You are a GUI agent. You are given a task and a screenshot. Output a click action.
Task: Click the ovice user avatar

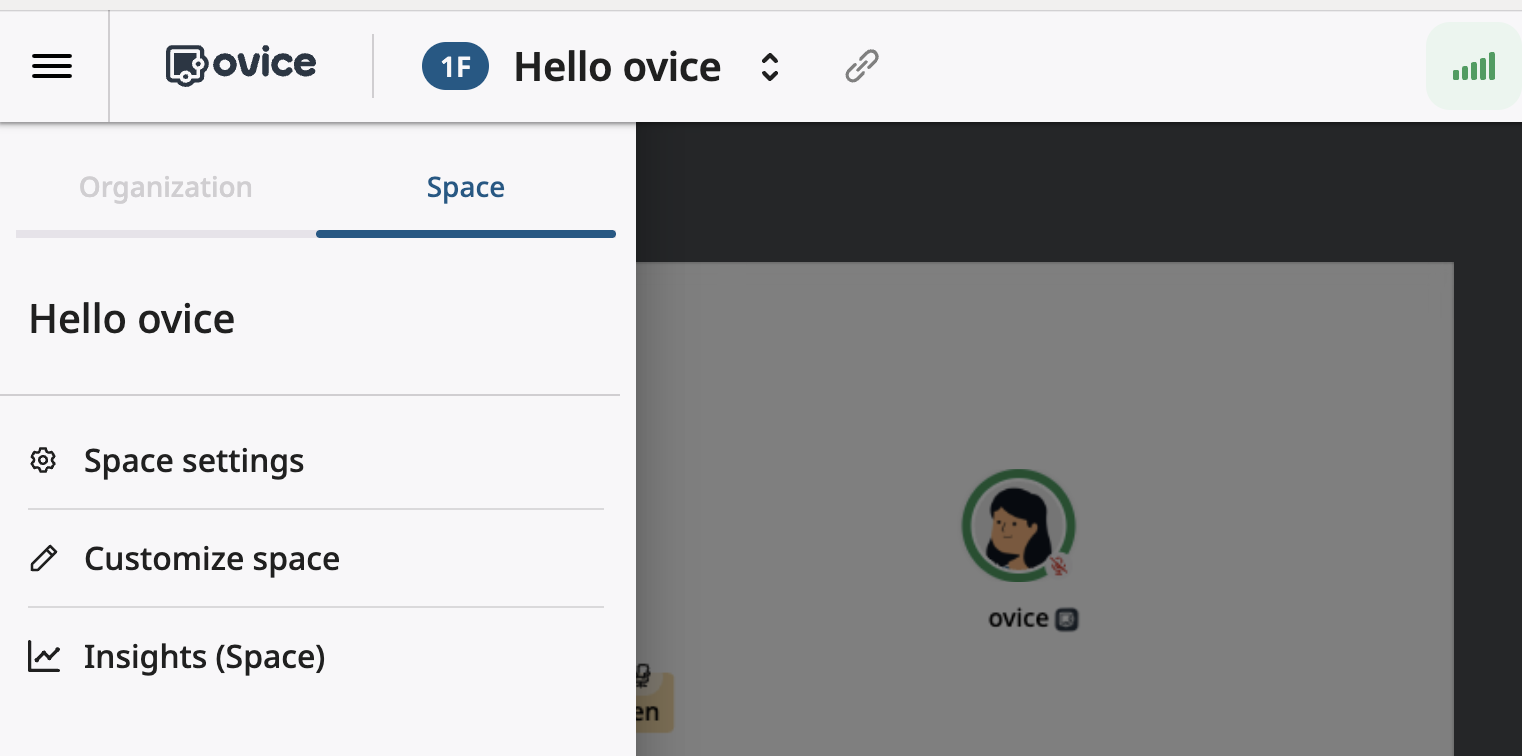click(1017, 526)
